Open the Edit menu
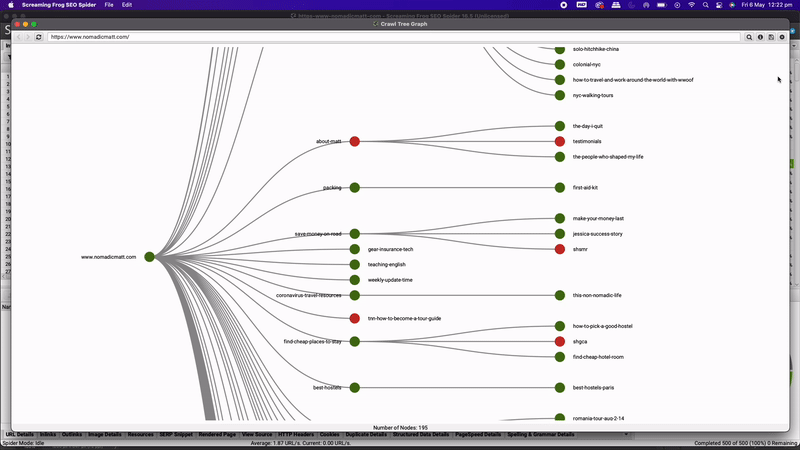The width and height of the screenshot is (800, 450). coord(127,5)
